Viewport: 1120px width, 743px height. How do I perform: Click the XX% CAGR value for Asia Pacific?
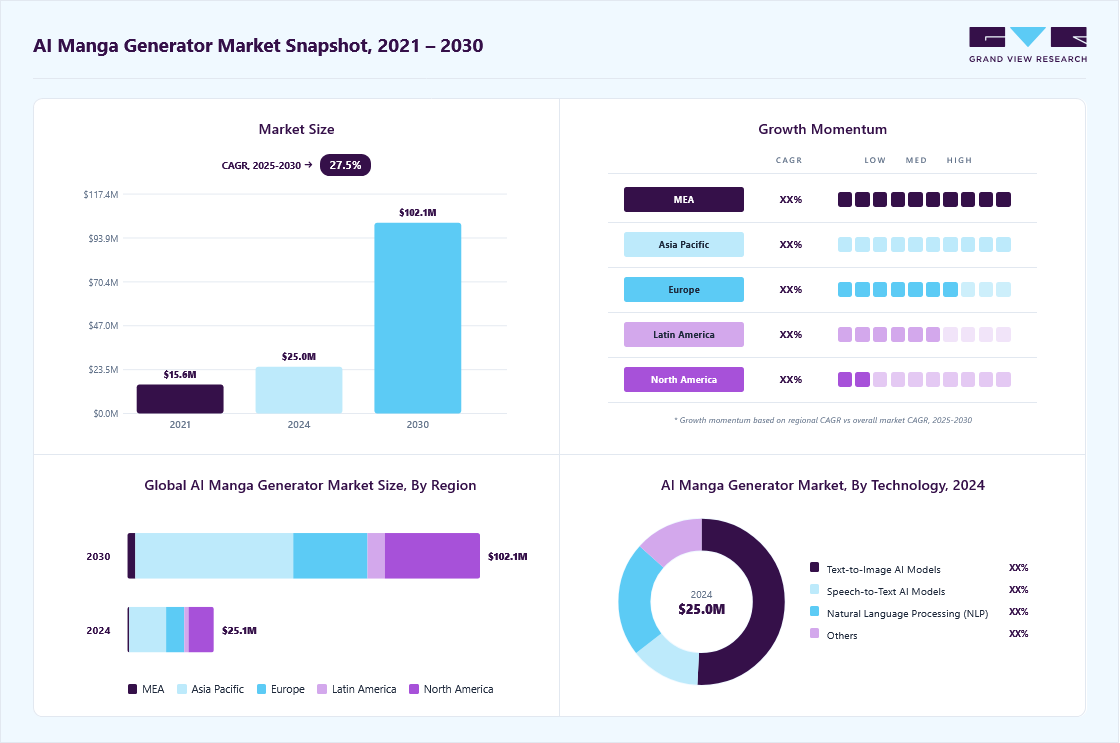tap(791, 245)
